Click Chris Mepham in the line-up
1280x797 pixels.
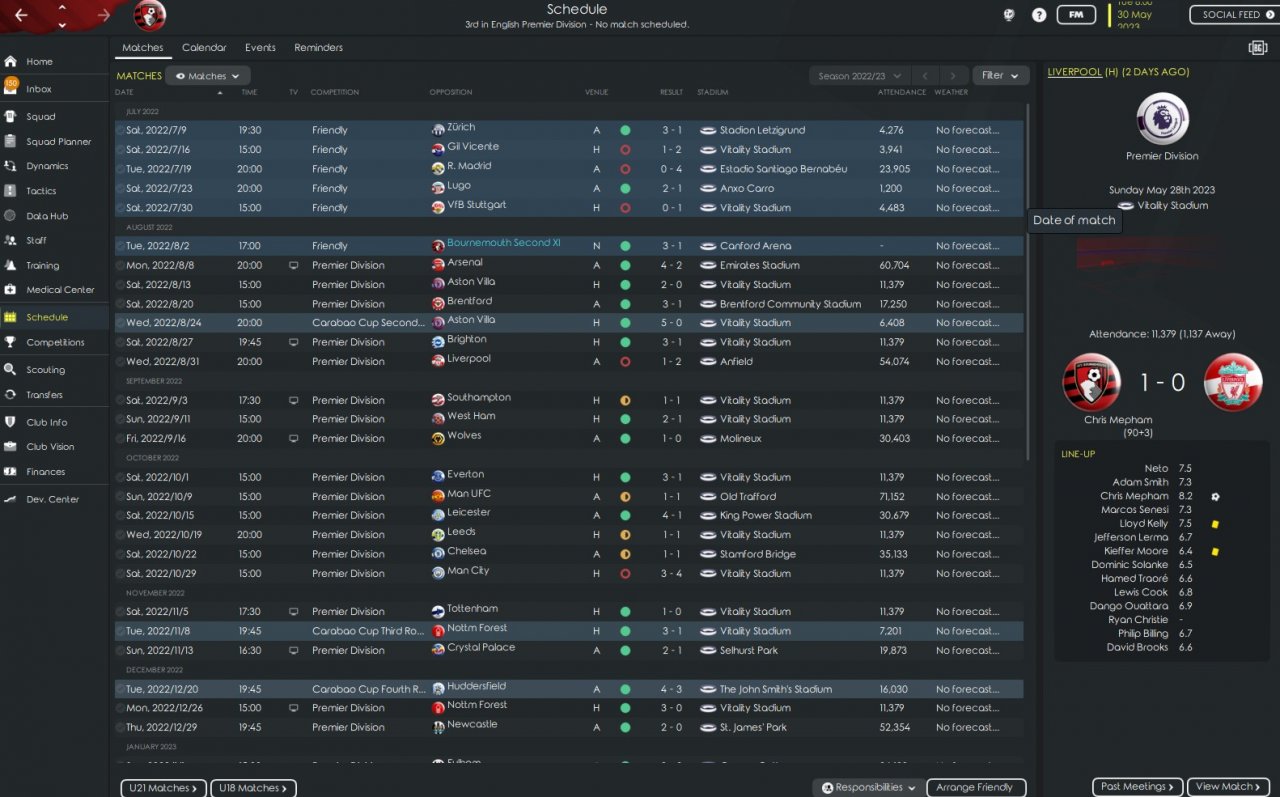coord(1134,496)
